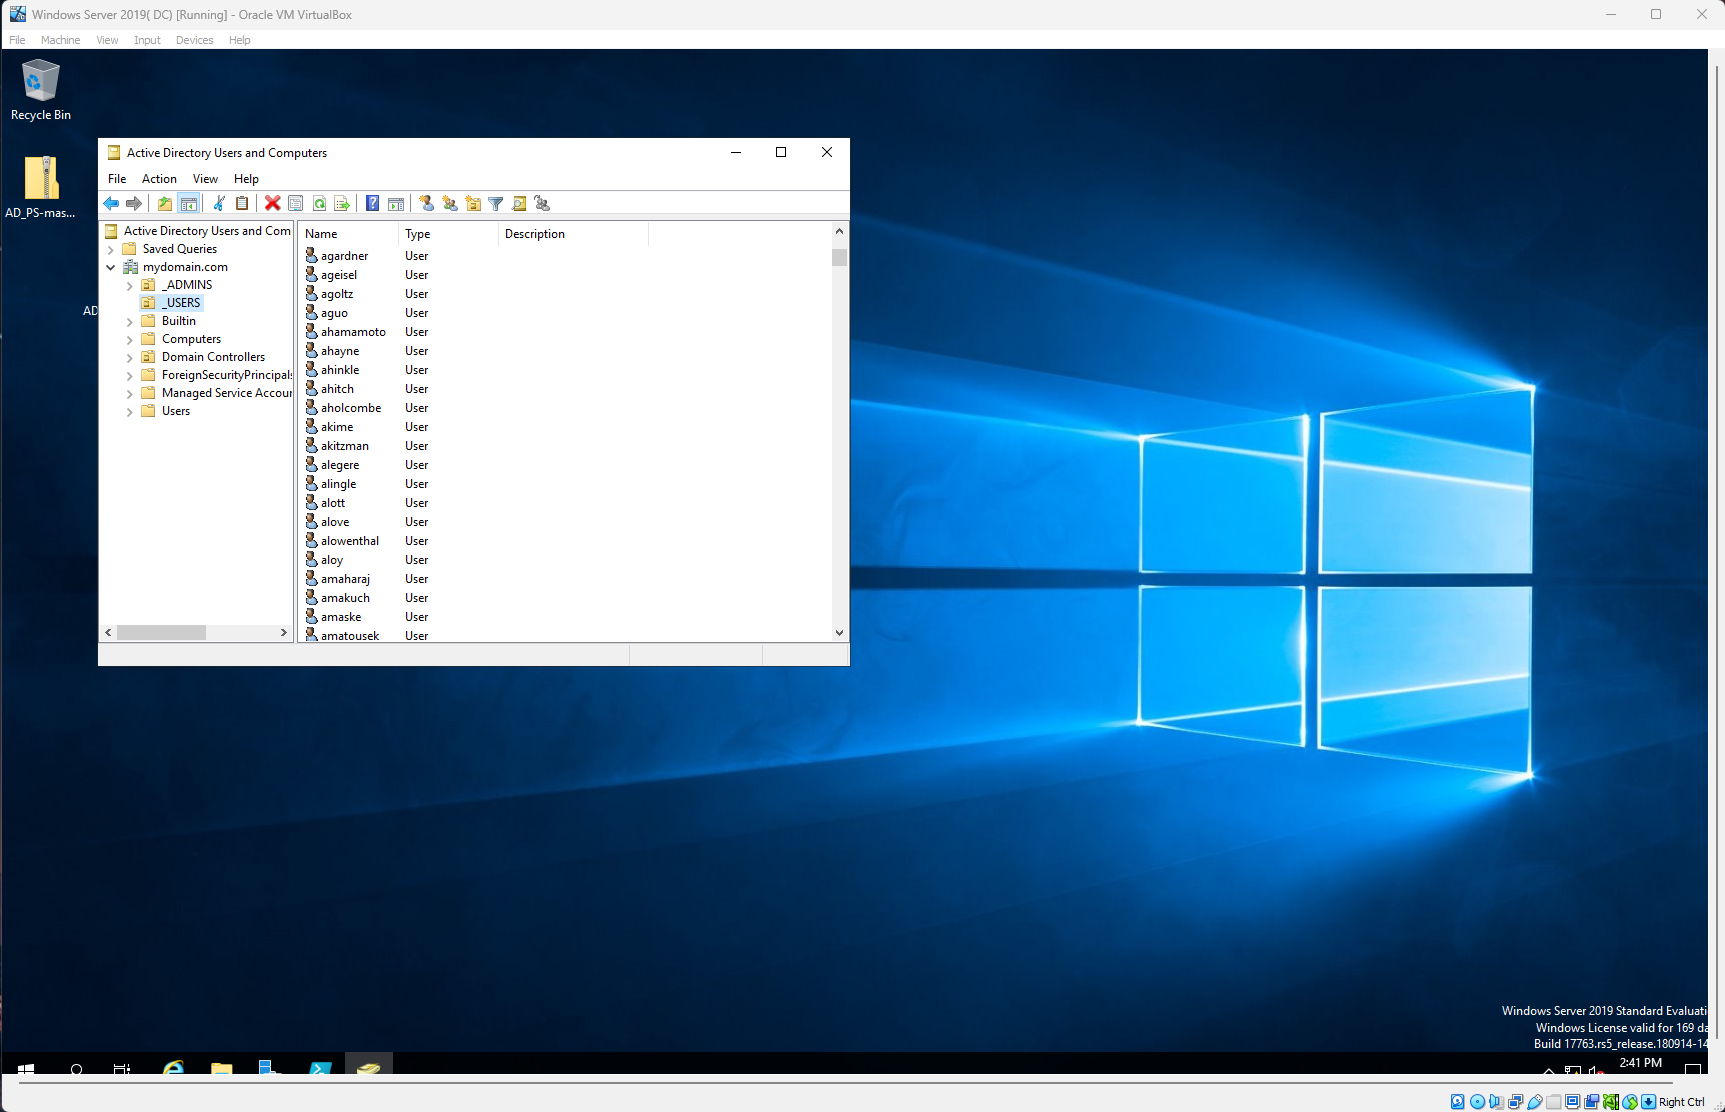Open the Action menu

pos(159,179)
